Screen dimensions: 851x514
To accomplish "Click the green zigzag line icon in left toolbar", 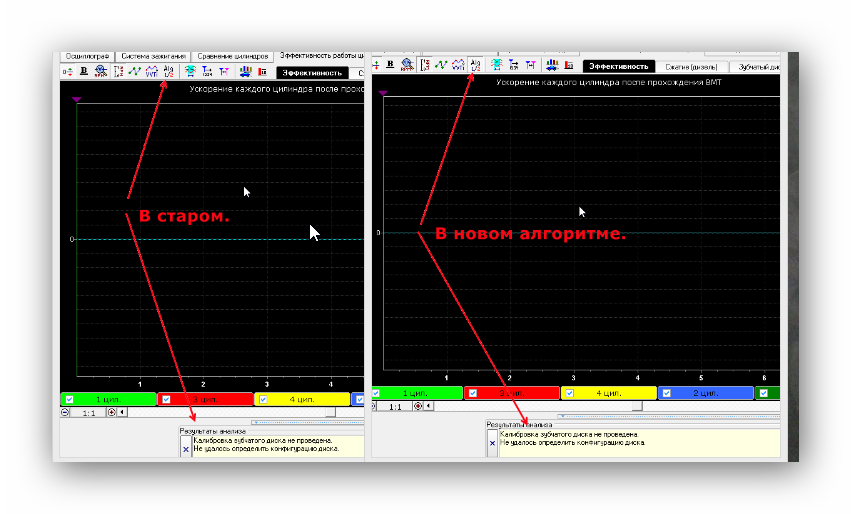I will pyautogui.click(x=135, y=72).
